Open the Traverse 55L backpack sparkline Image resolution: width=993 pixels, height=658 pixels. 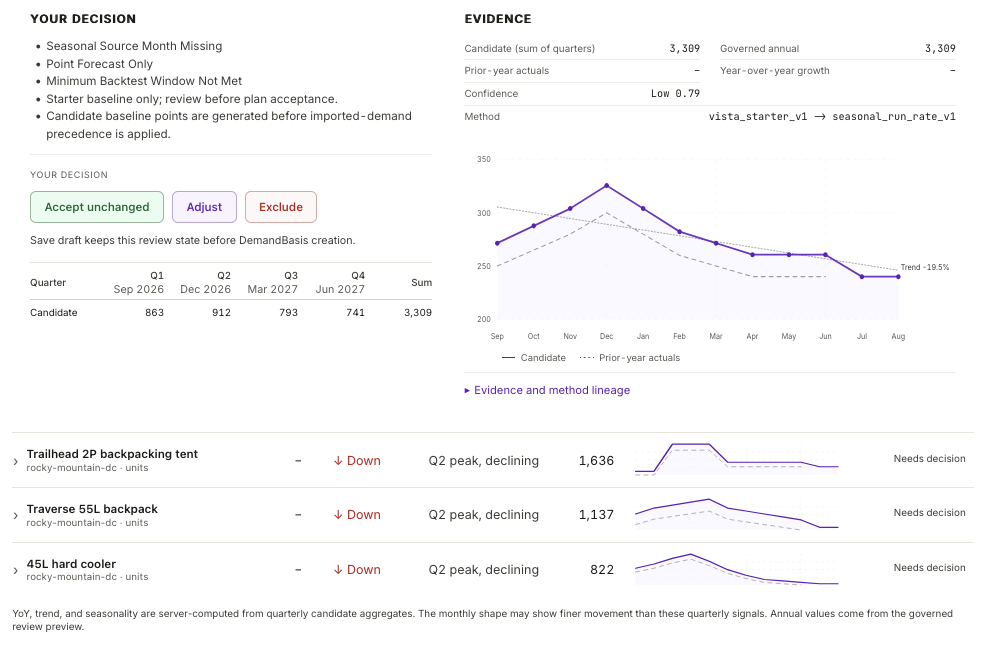[x=737, y=514]
